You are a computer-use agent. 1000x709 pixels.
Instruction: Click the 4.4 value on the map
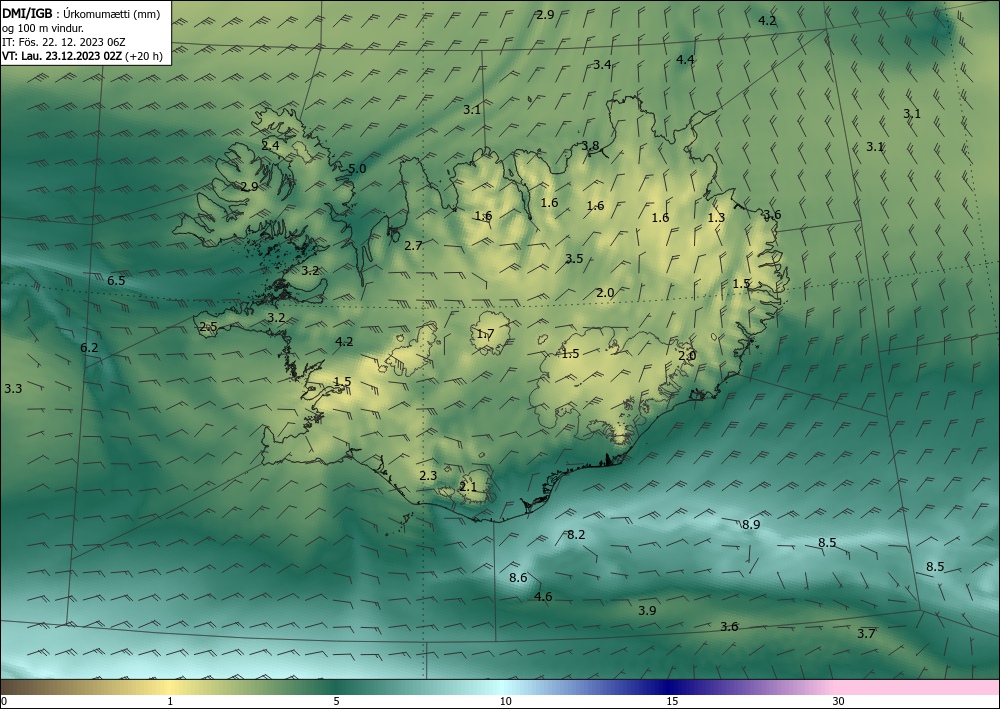[x=685, y=60]
